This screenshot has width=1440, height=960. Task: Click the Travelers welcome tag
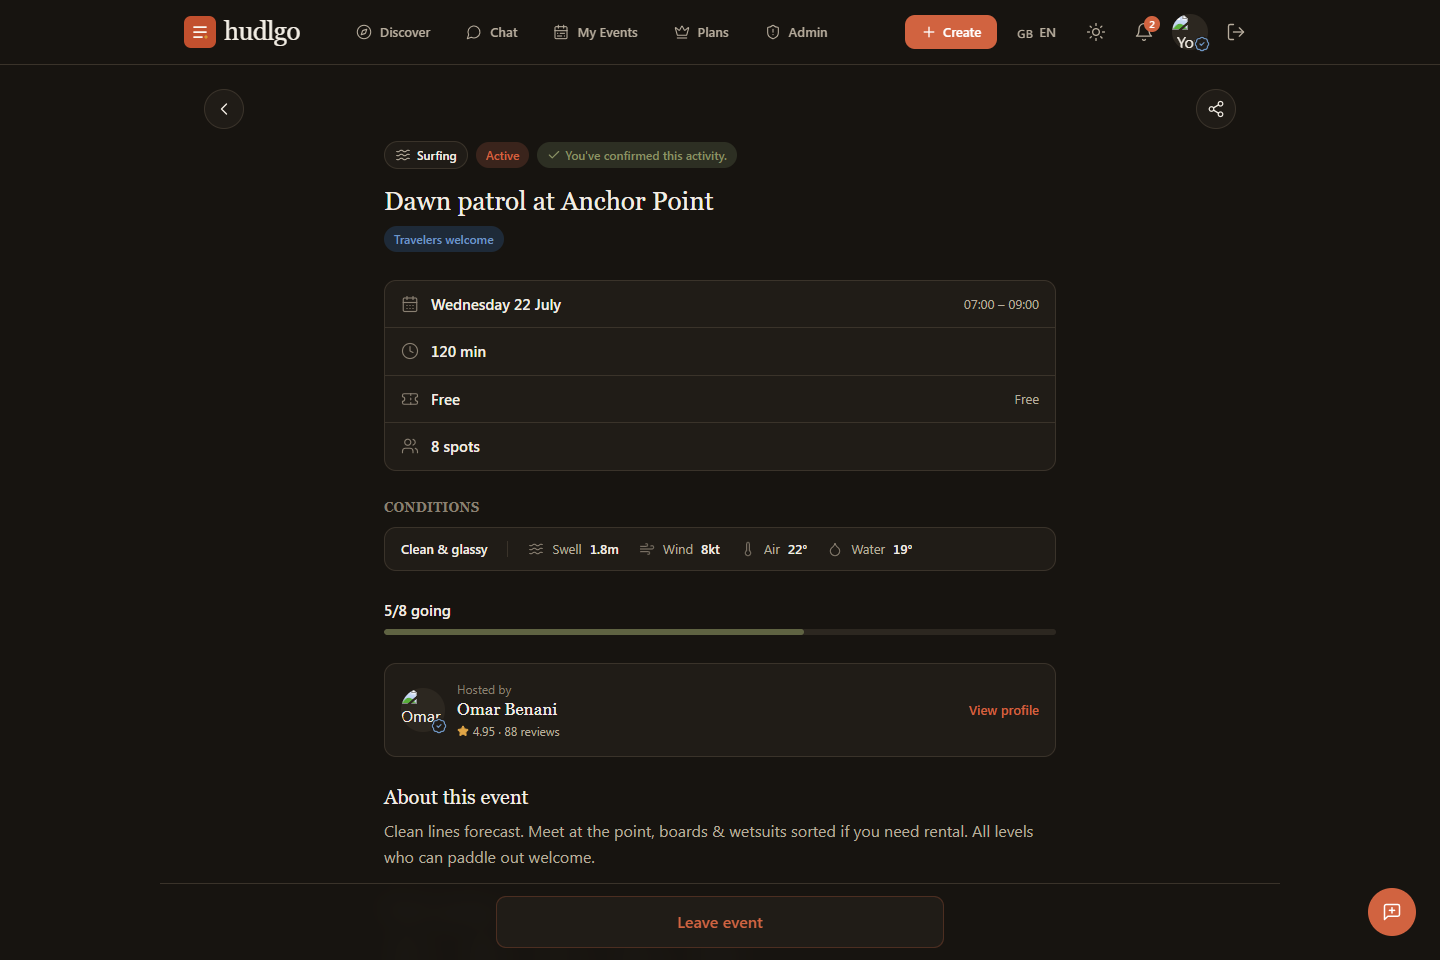tap(444, 239)
